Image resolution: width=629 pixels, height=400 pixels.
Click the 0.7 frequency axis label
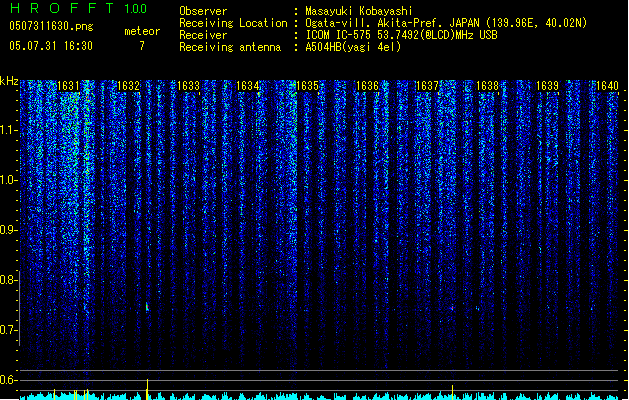tap(8, 330)
